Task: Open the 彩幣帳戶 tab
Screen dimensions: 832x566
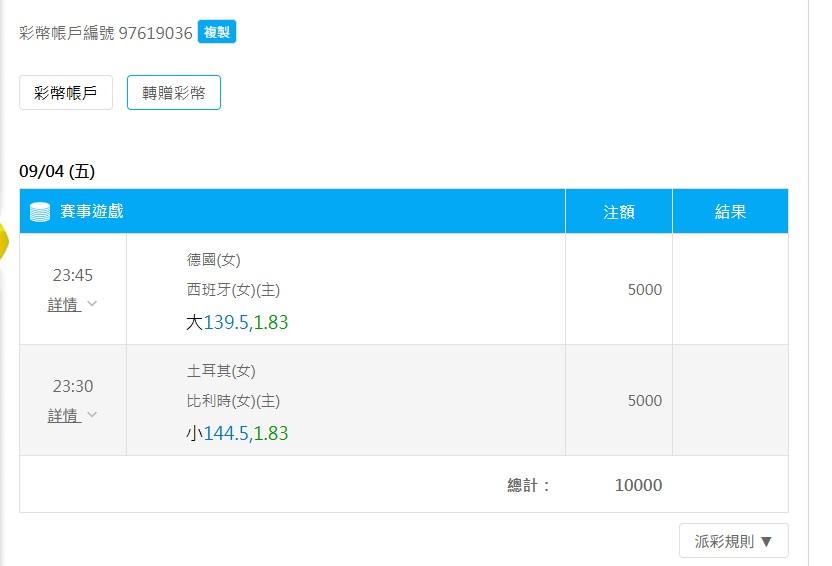Action: coord(66,93)
